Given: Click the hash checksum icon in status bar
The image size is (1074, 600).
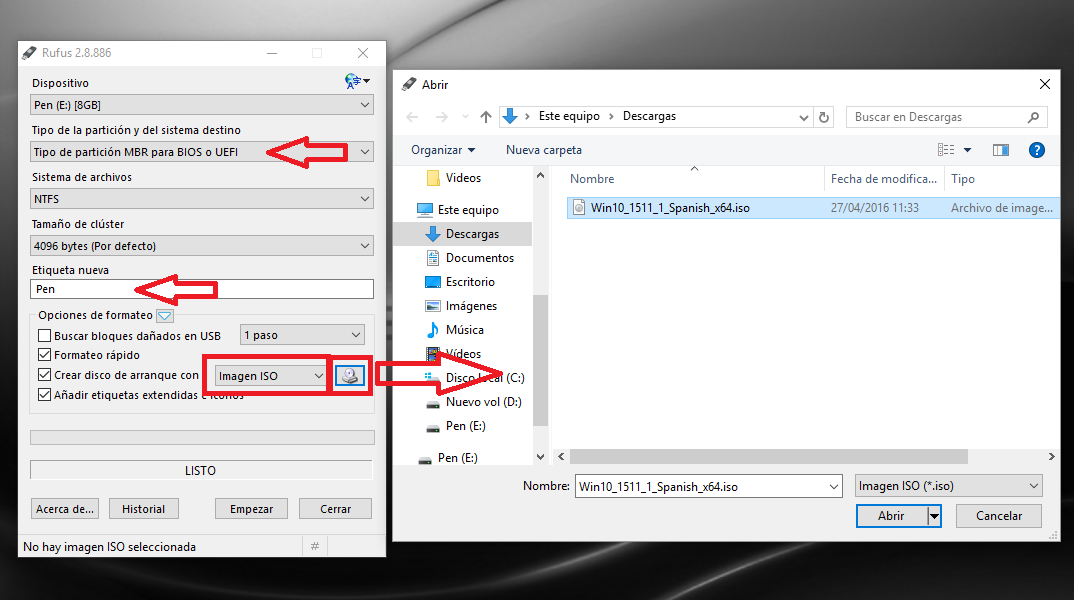Looking at the screenshot, I should [315, 546].
